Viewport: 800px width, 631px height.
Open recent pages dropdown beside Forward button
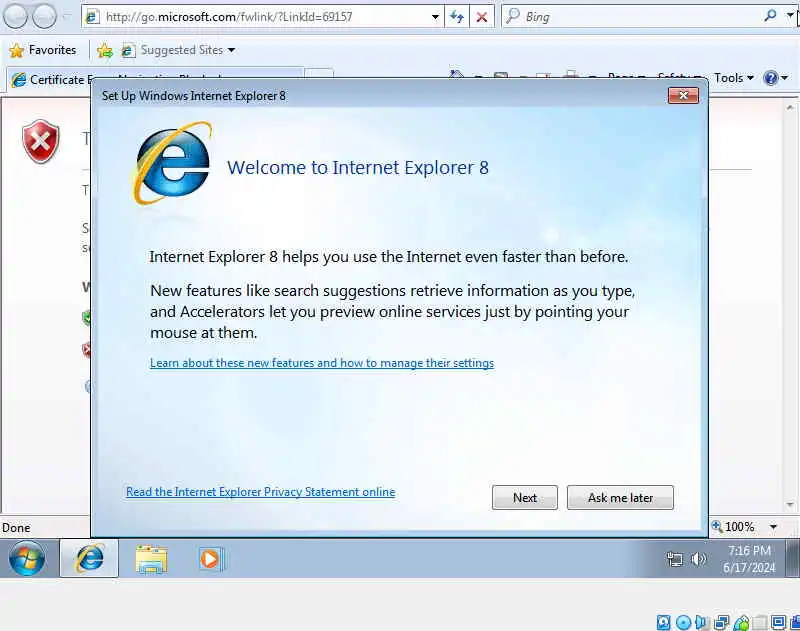[67, 17]
